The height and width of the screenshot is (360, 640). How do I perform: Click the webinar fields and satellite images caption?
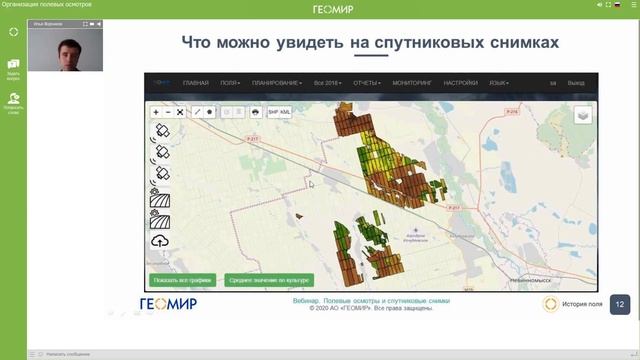point(371,301)
